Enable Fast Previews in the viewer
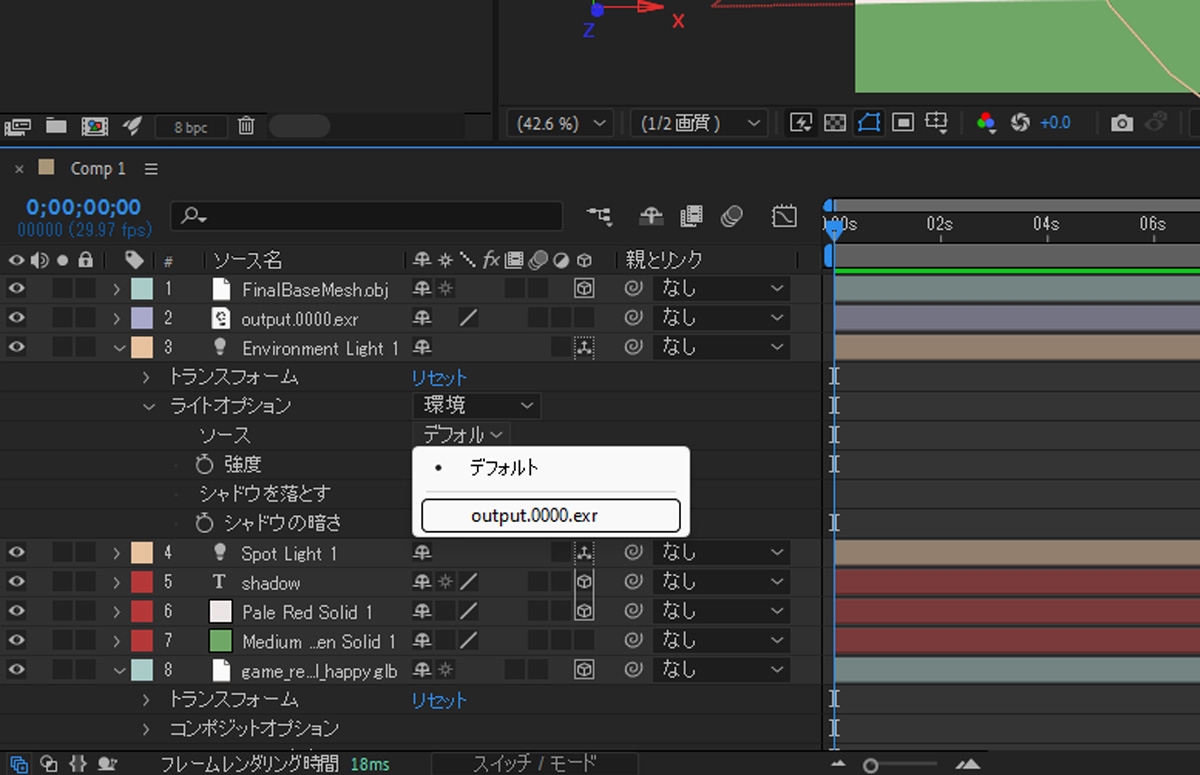Viewport: 1200px width, 775px height. pos(802,122)
